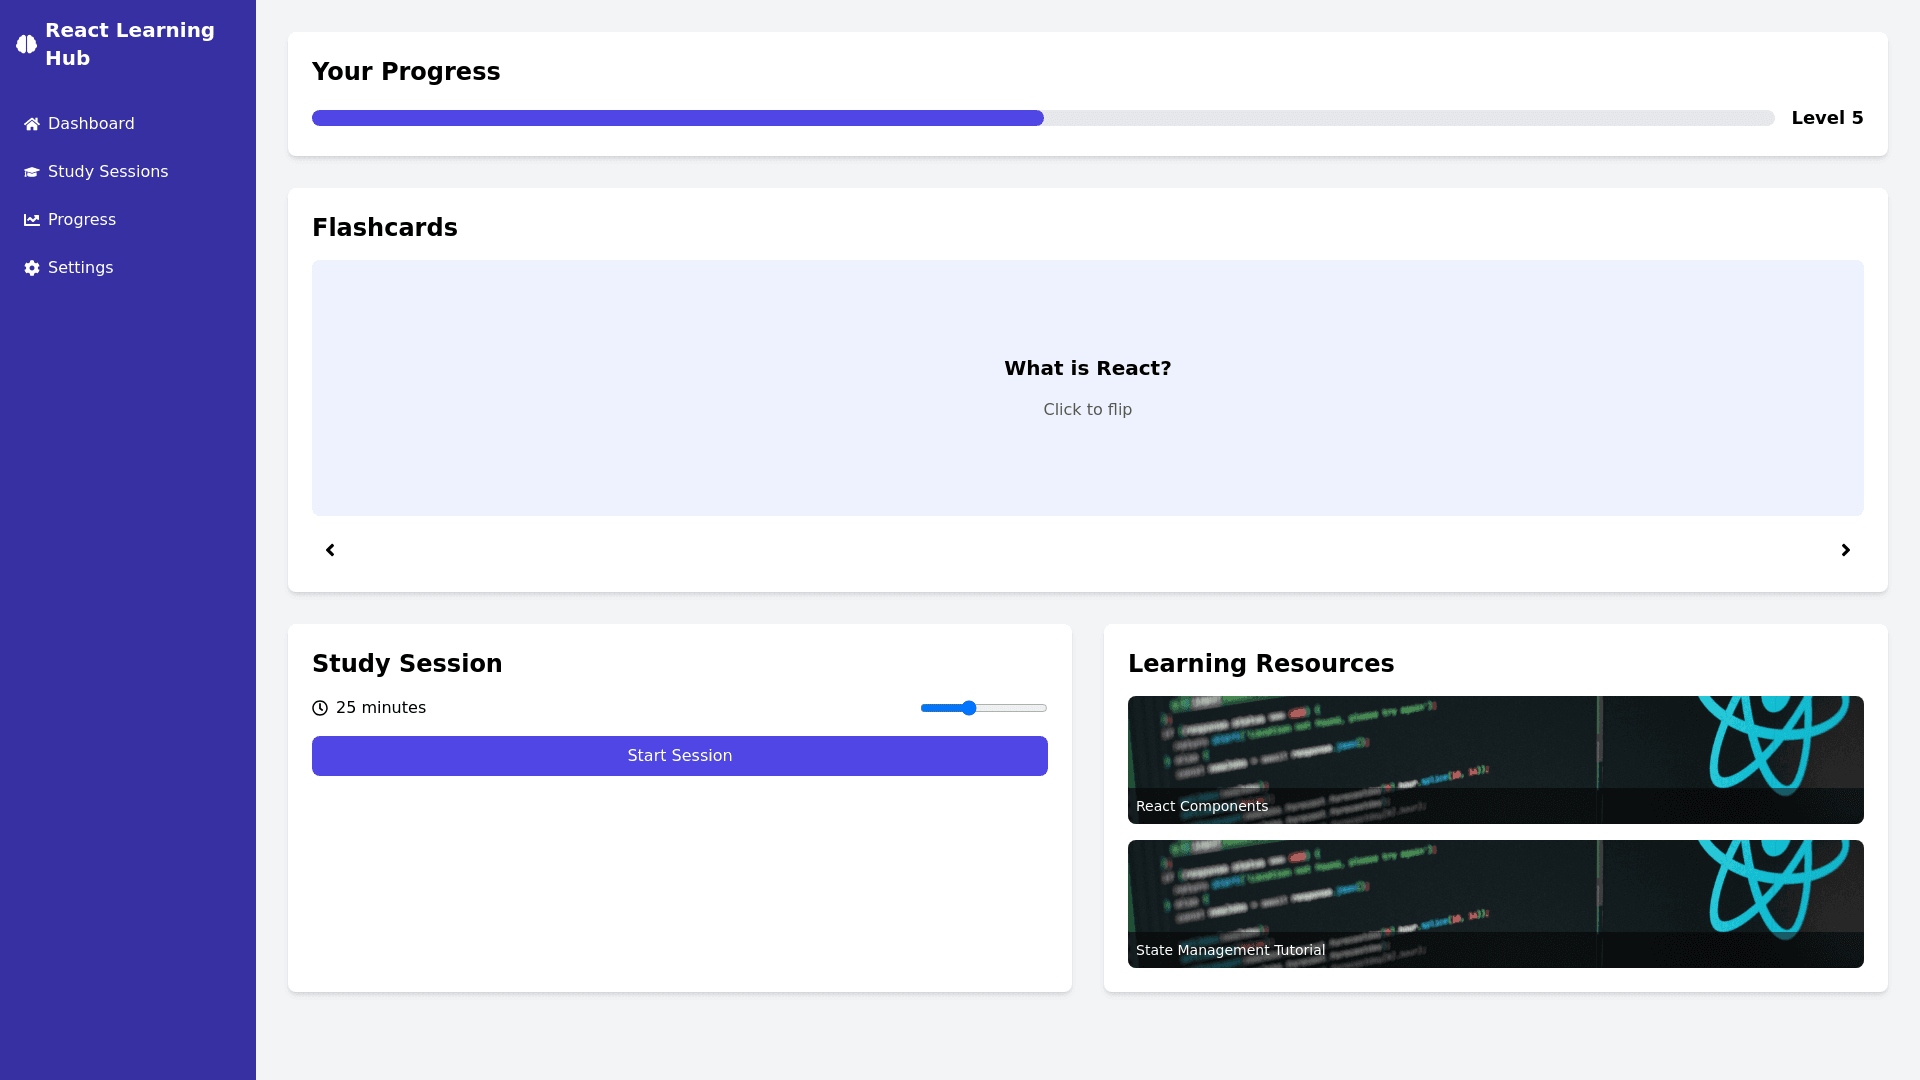This screenshot has width=1920, height=1080.
Task: Click the graduation cap icon beside Study Sessions
Action: [x=32, y=172]
